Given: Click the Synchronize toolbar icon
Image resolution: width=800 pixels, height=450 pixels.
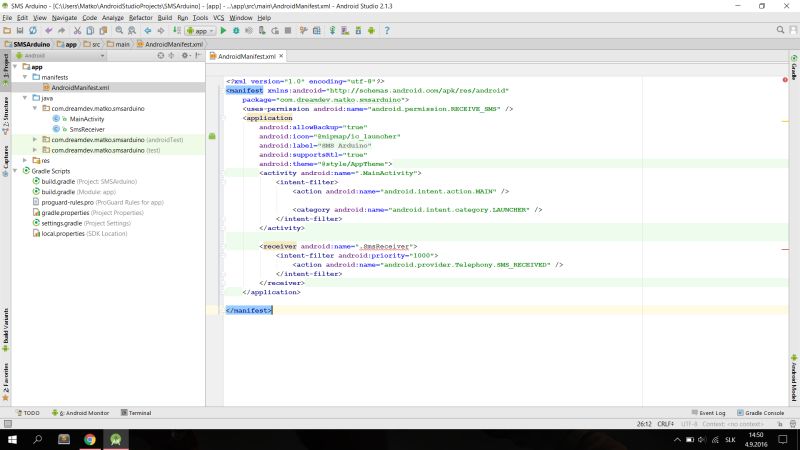Looking at the screenshot, I should coord(33,31).
